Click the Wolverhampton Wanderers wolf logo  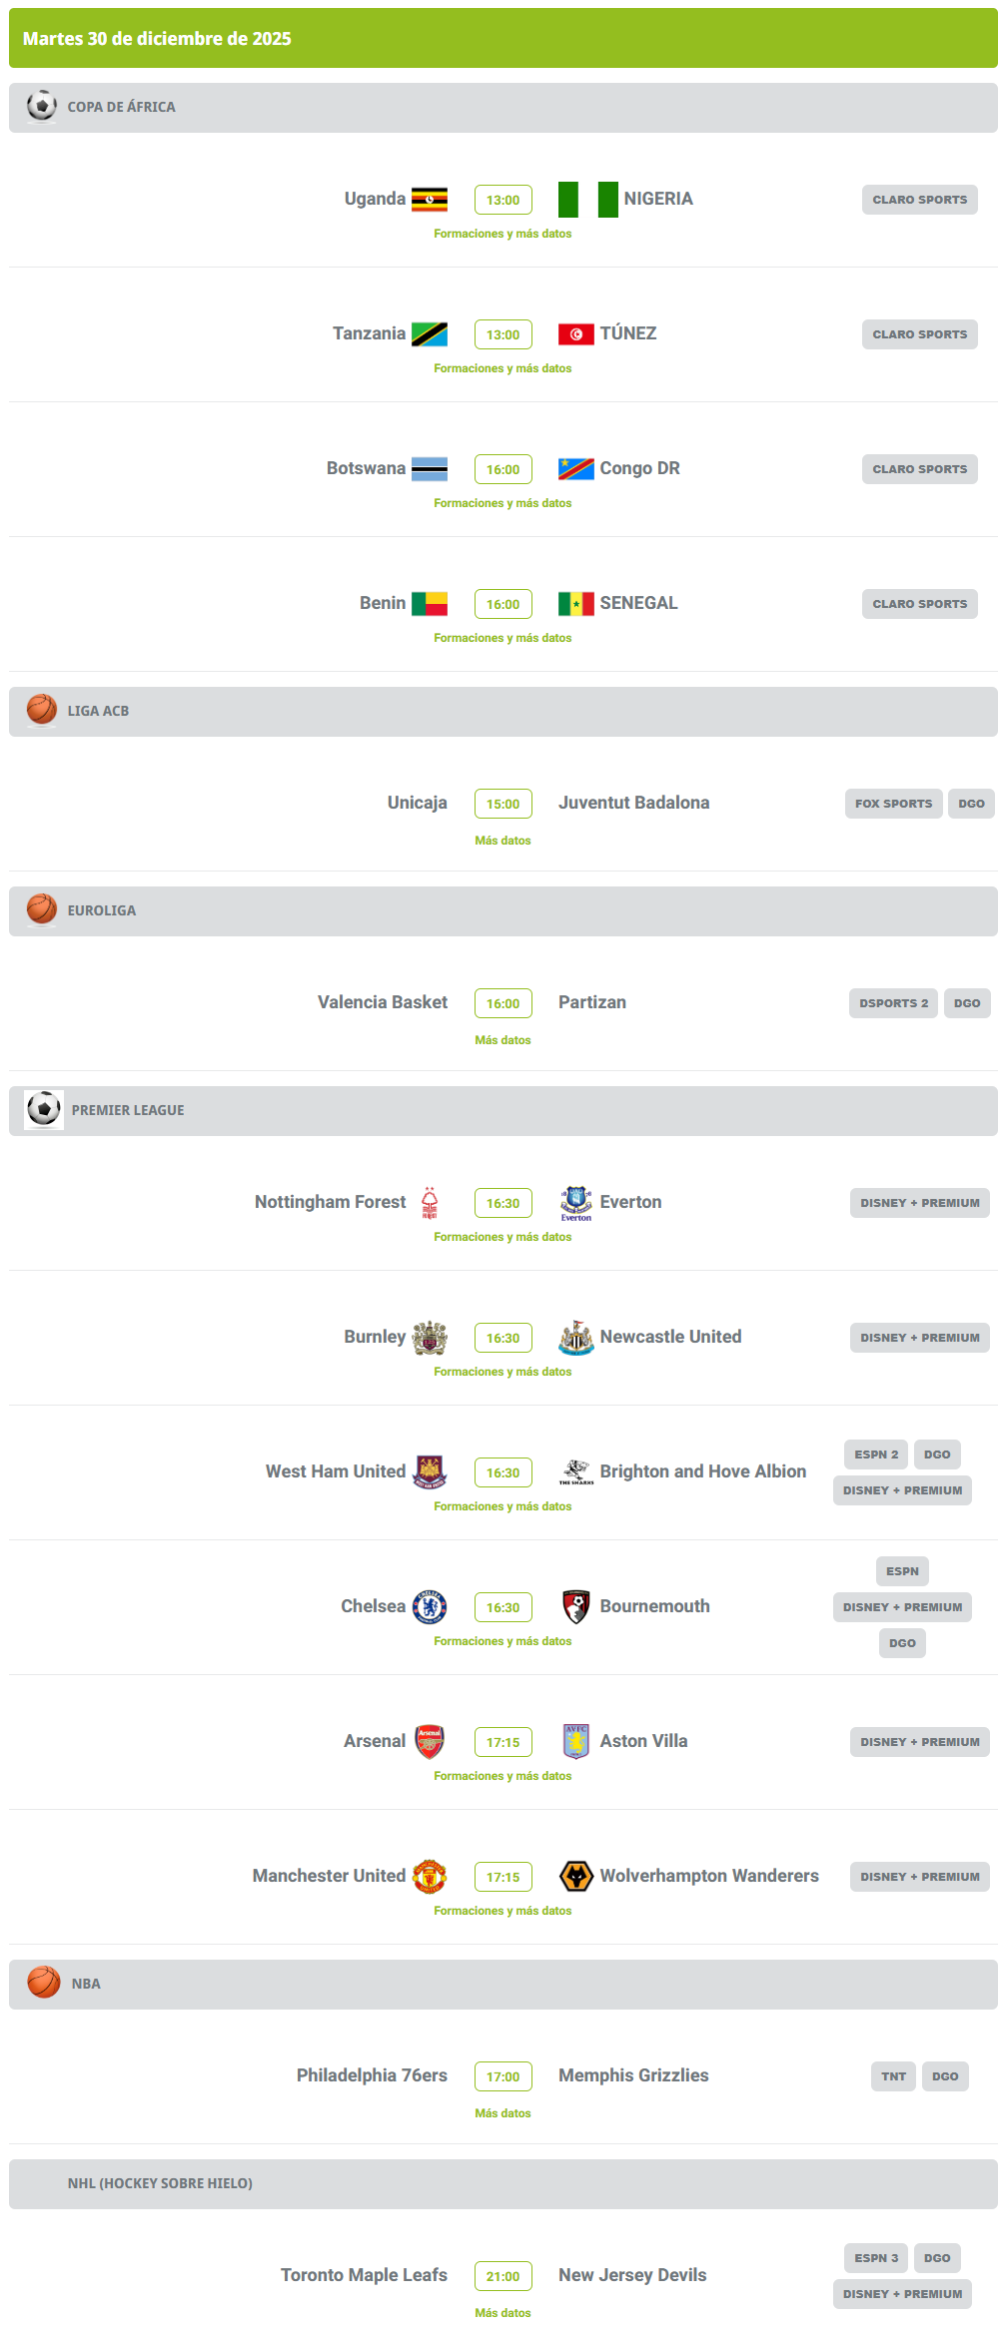point(576,1877)
